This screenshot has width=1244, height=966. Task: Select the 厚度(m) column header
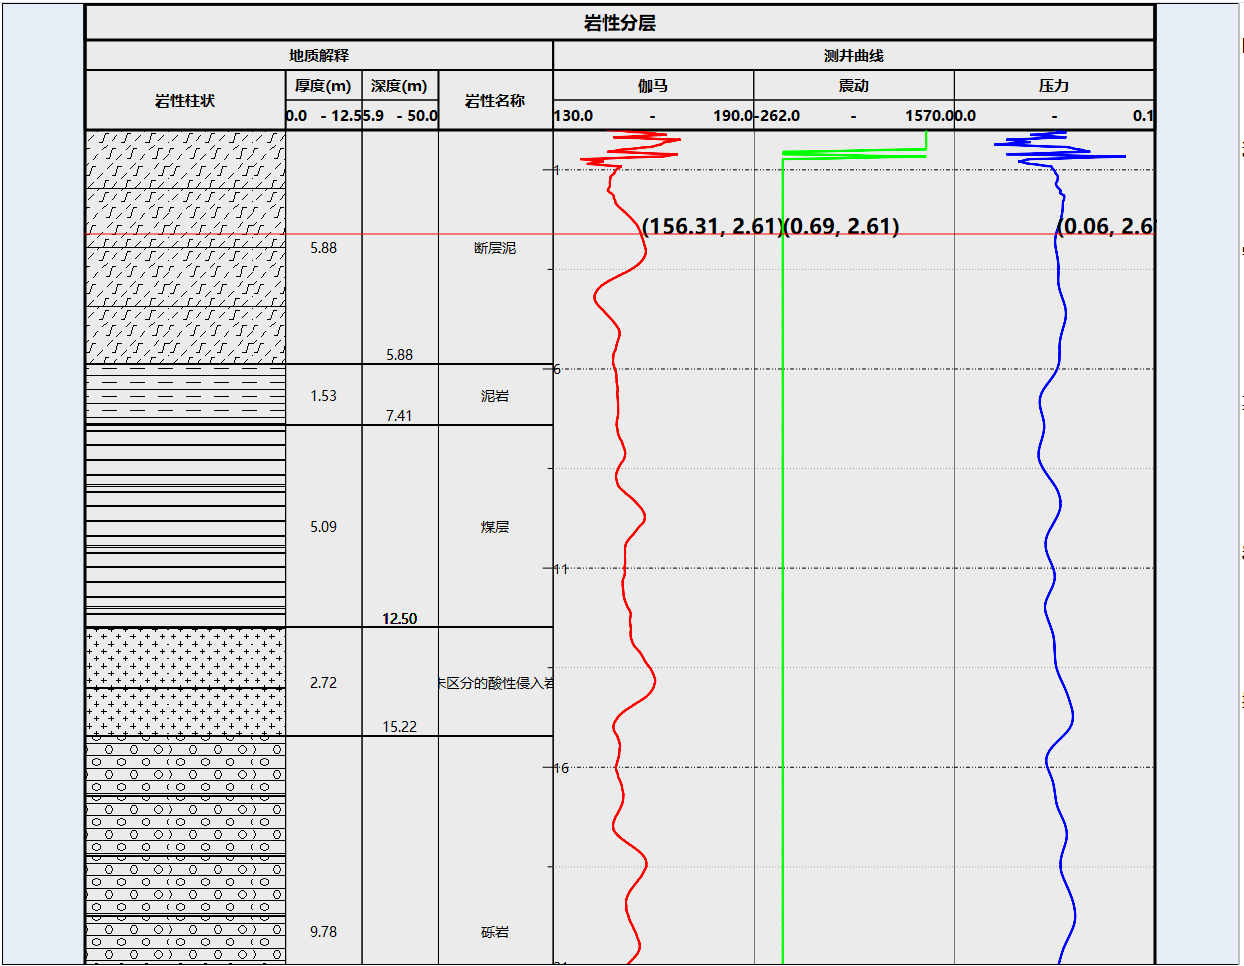(x=323, y=86)
